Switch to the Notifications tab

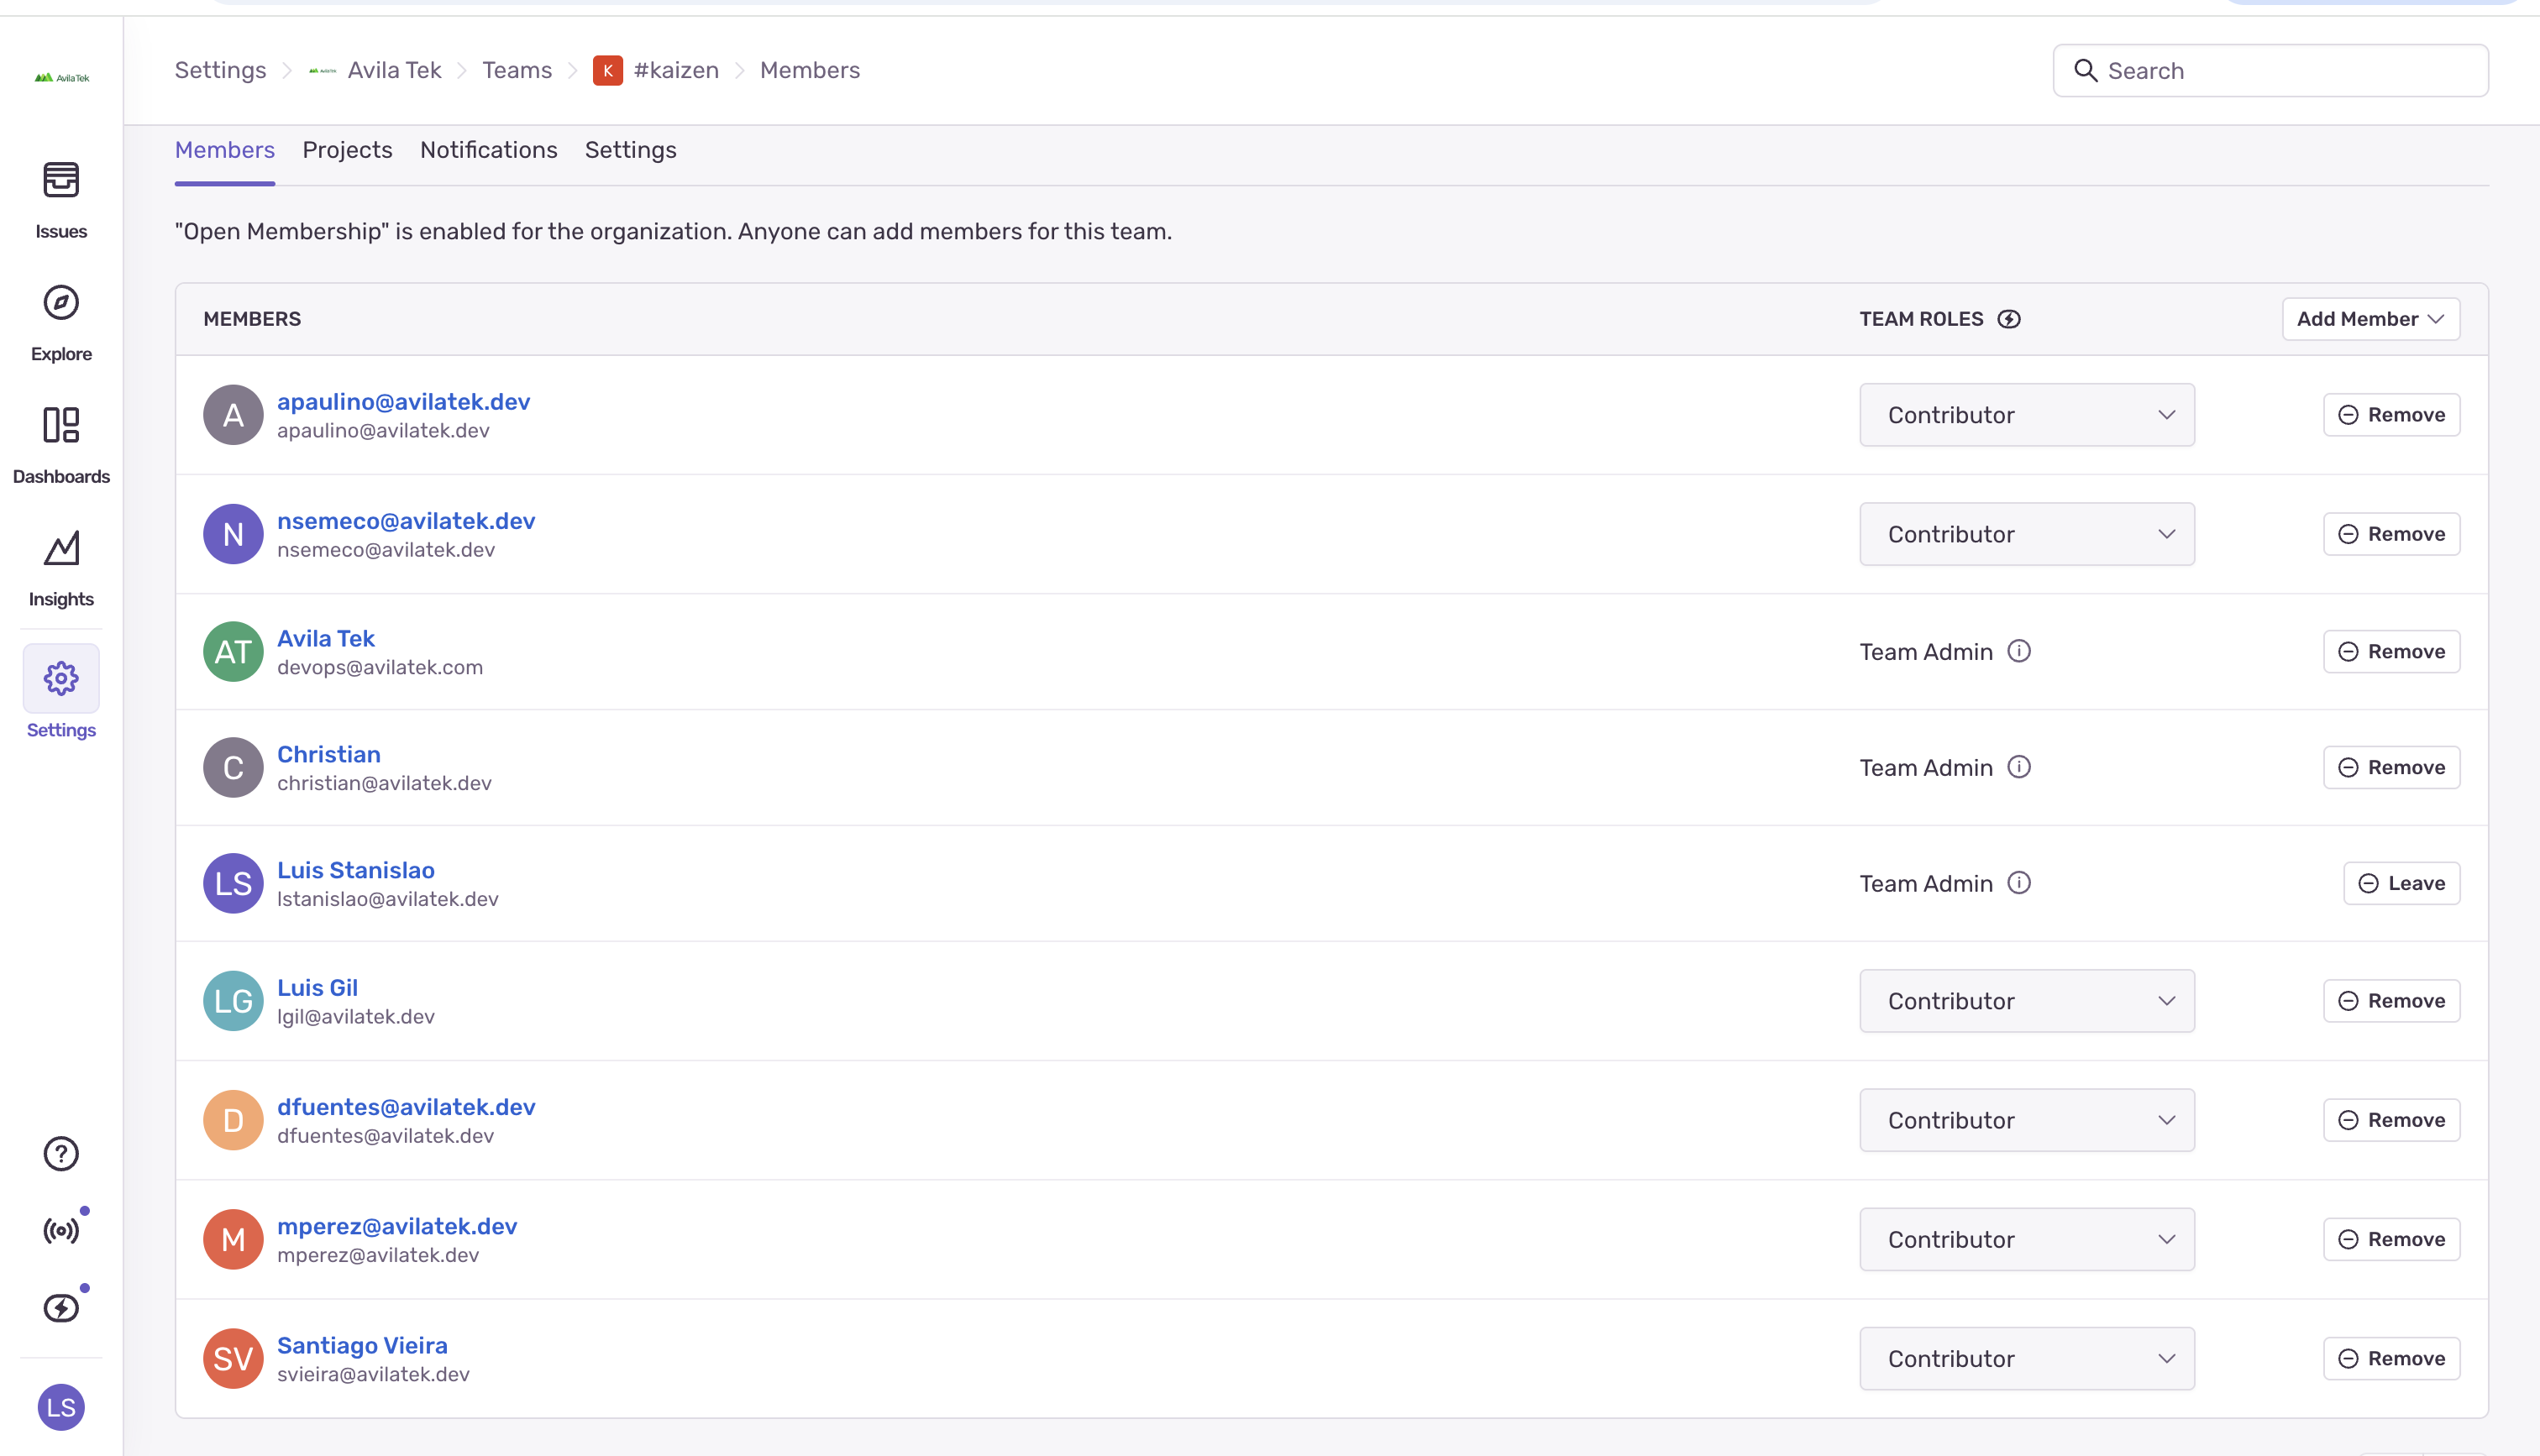tap(488, 150)
